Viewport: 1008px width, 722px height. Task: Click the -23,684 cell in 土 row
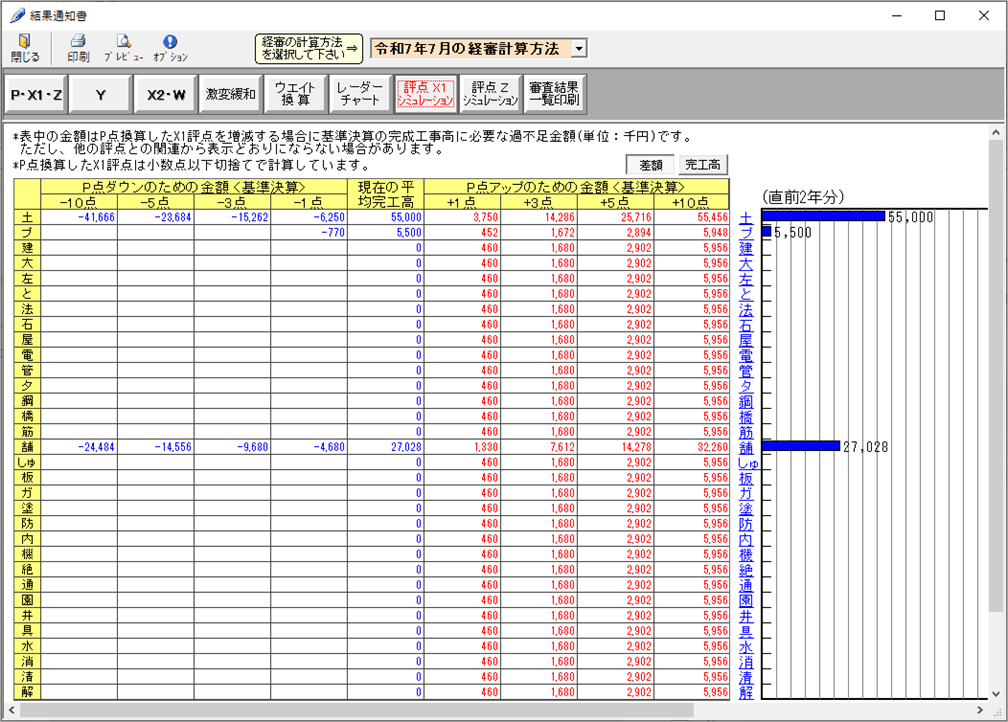[x=156, y=217]
